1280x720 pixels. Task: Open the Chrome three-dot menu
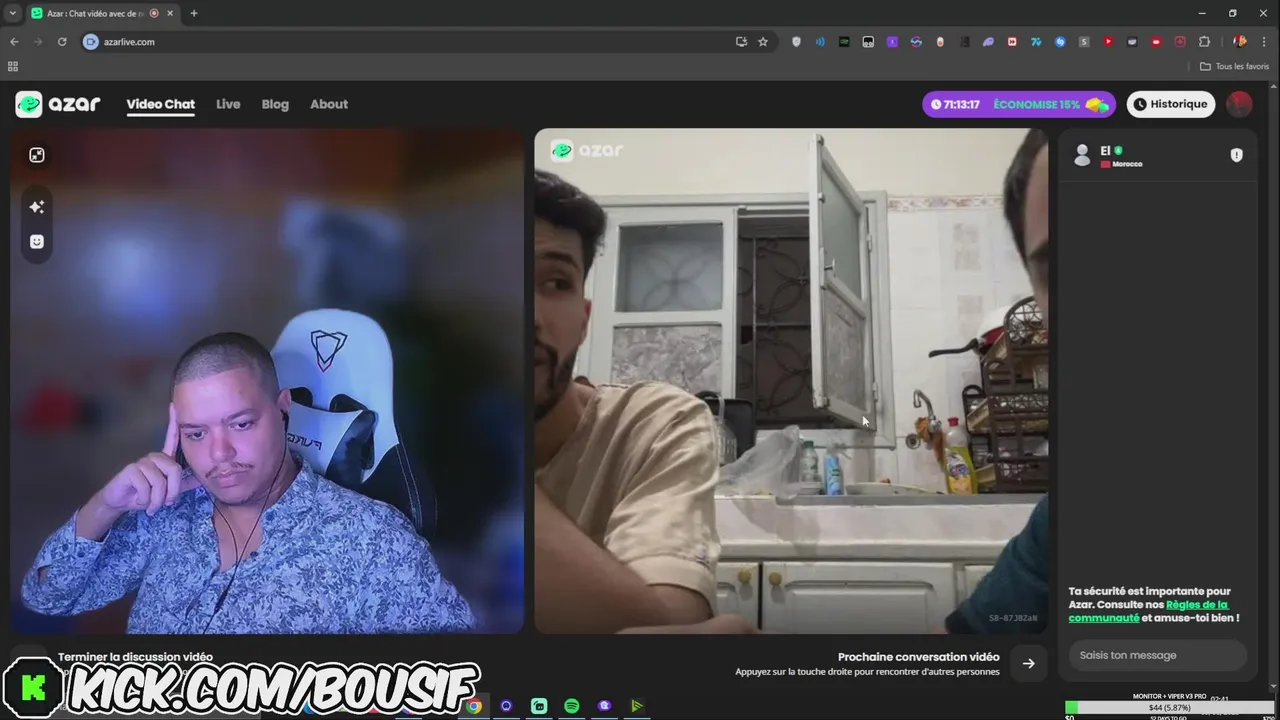[x=1265, y=42]
